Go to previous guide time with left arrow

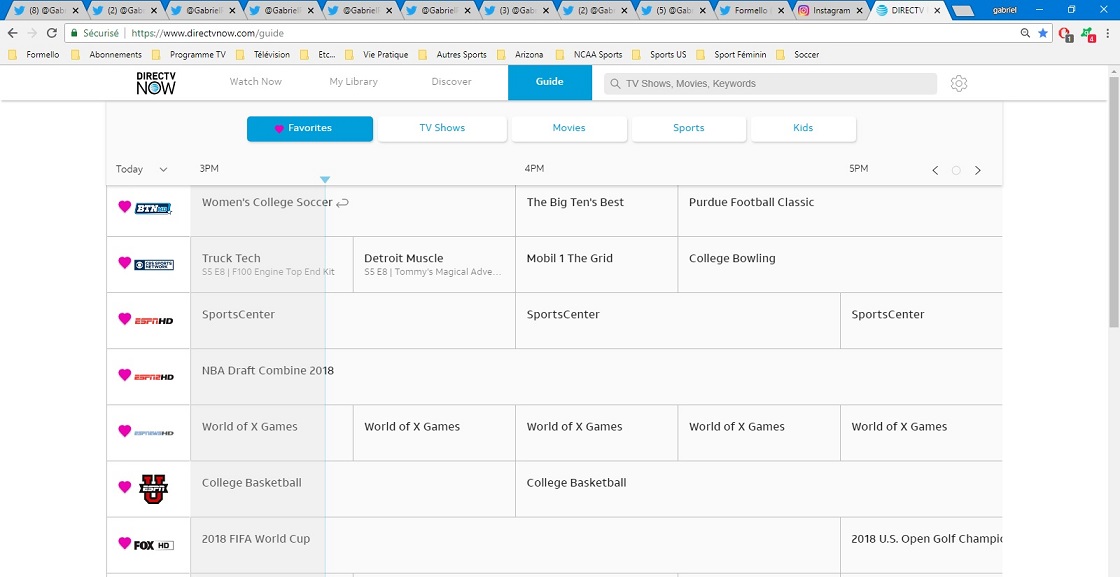(935, 170)
